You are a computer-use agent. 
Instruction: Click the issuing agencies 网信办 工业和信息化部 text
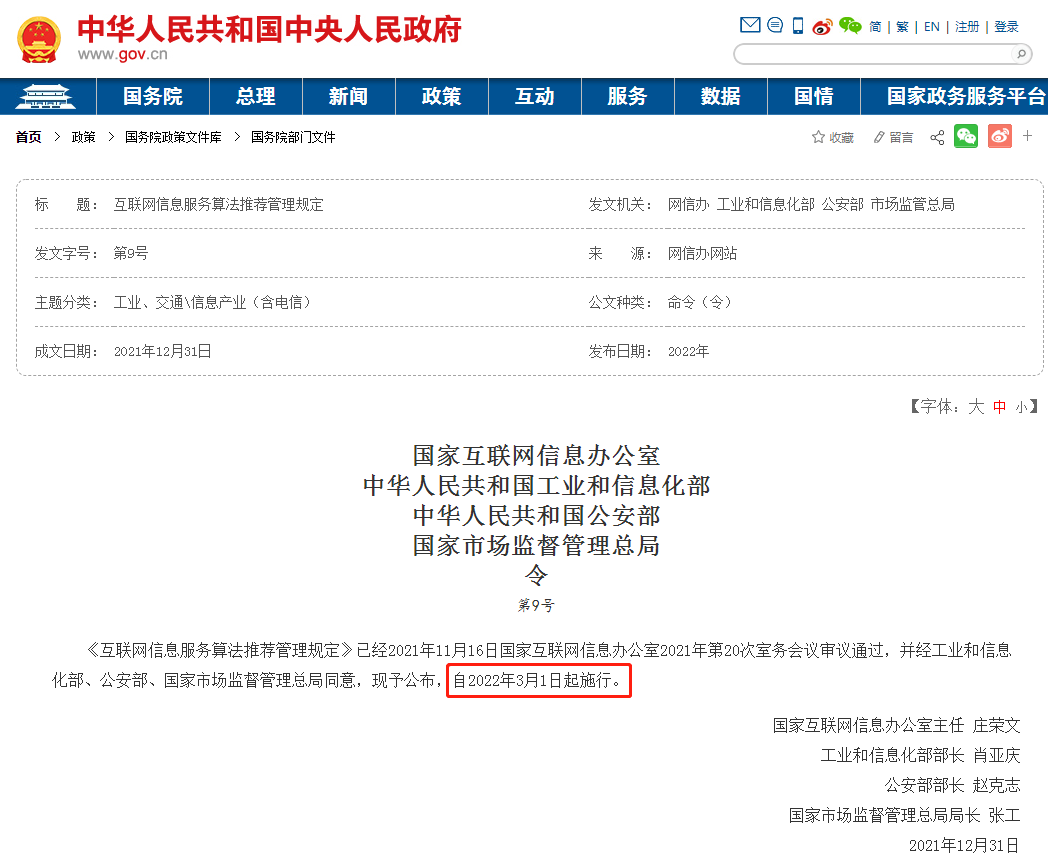click(741, 205)
